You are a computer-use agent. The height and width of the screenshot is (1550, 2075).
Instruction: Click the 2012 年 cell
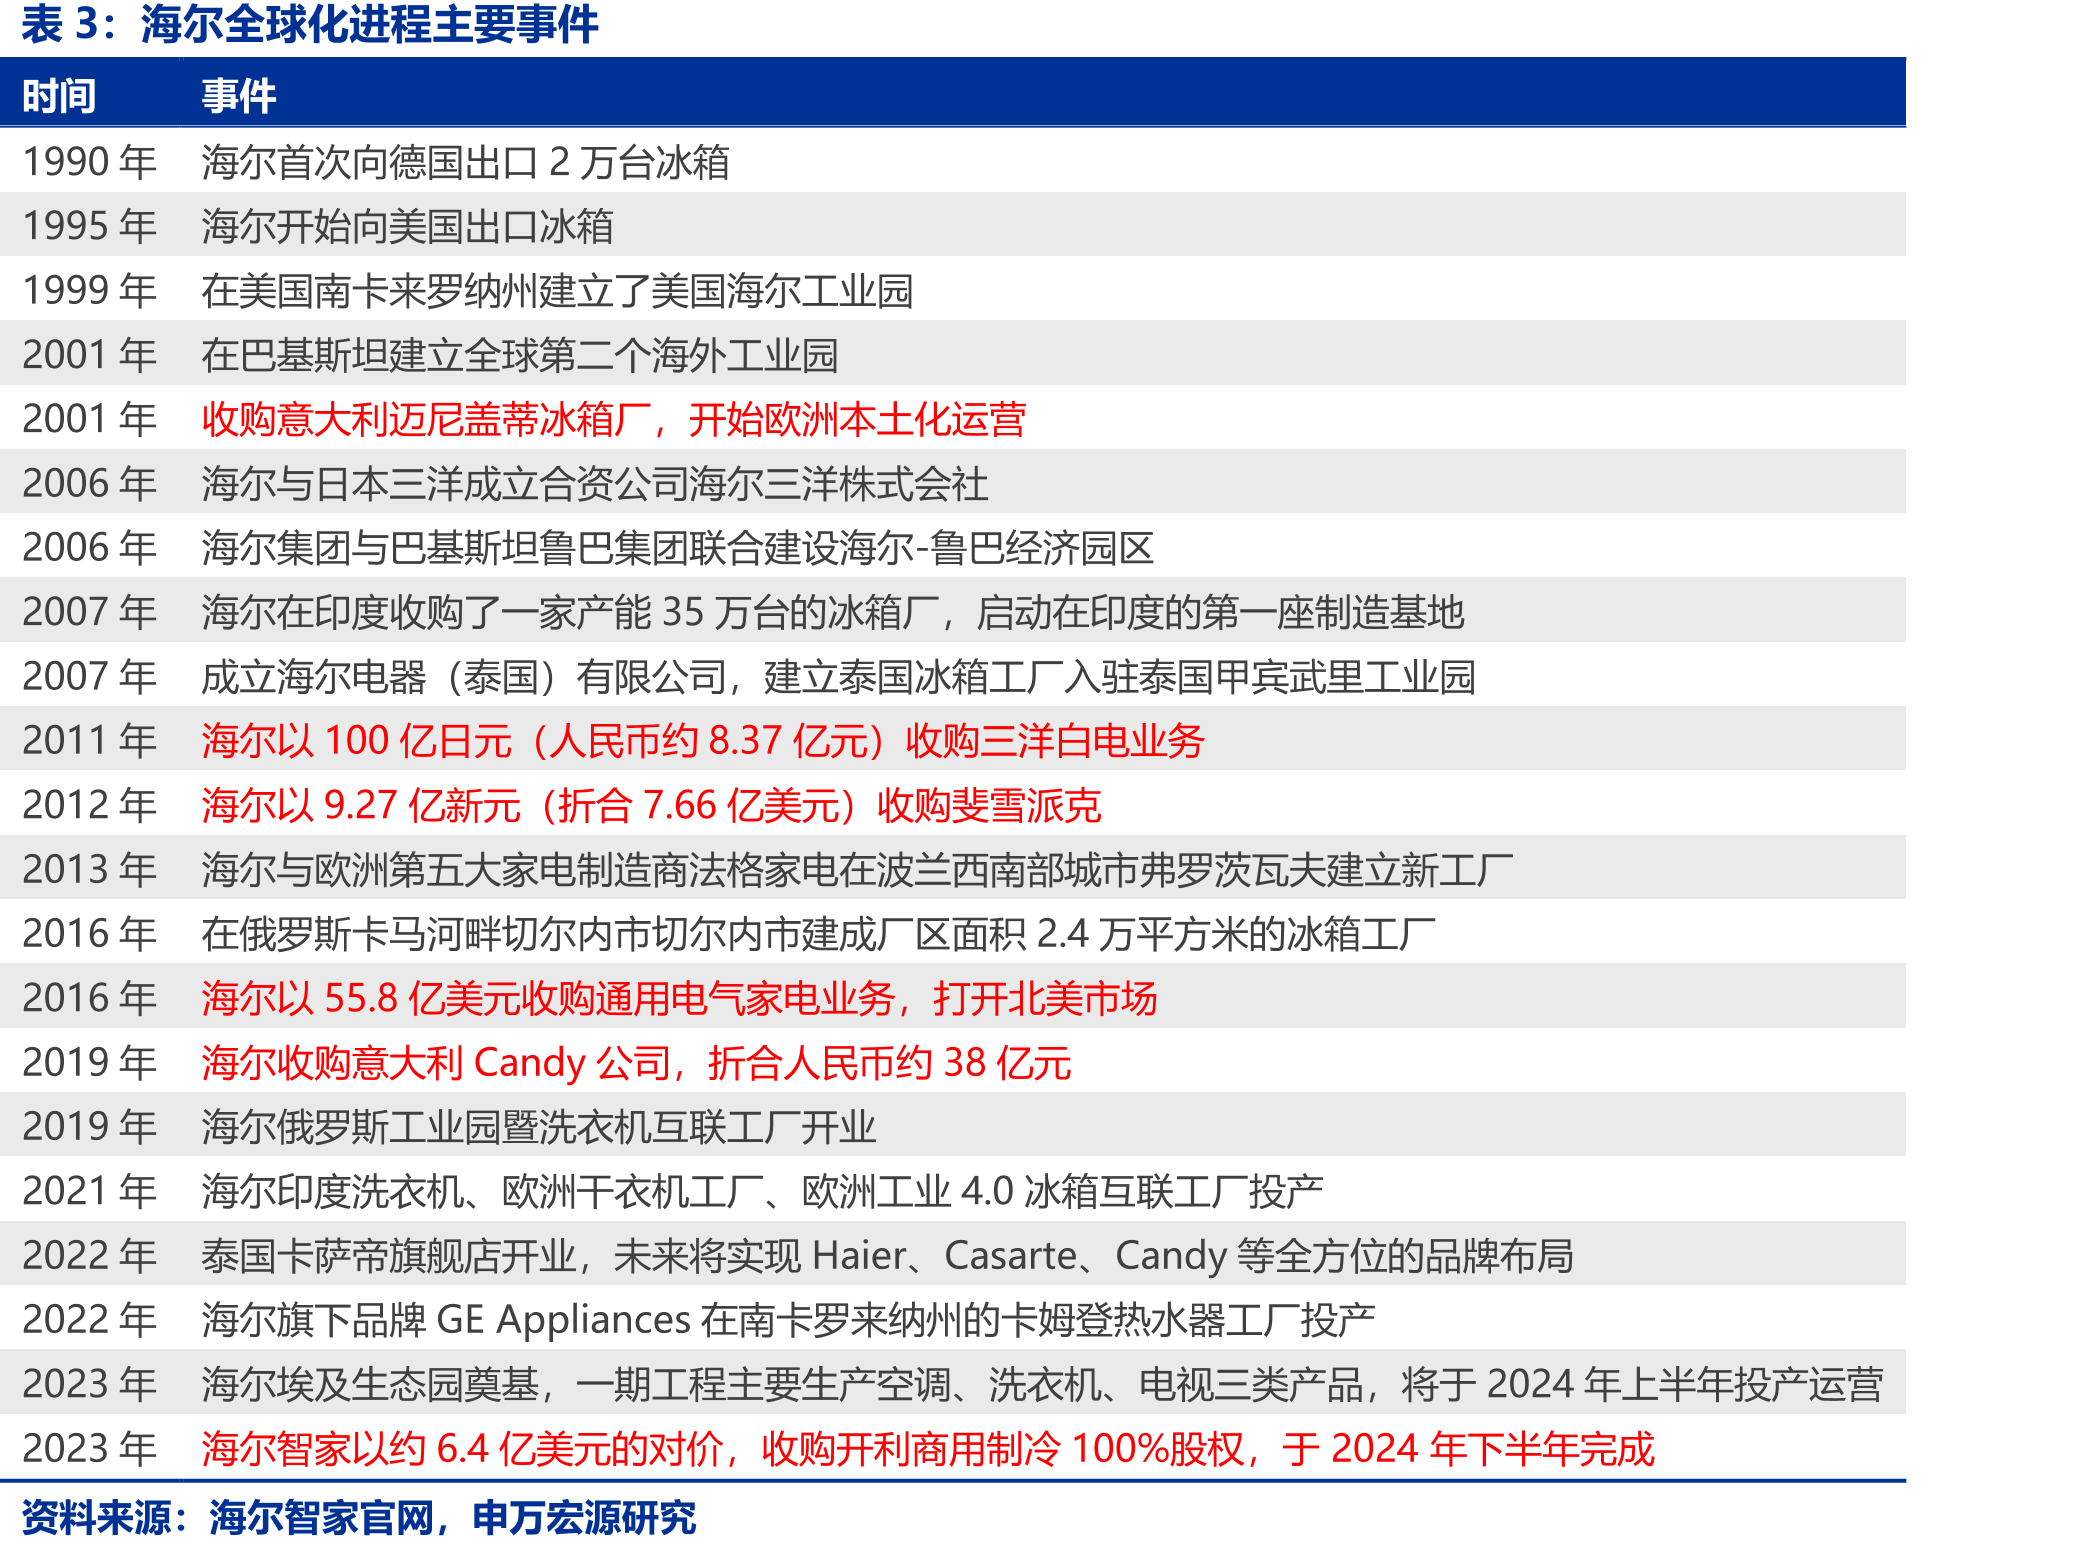click(x=90, y=805)
